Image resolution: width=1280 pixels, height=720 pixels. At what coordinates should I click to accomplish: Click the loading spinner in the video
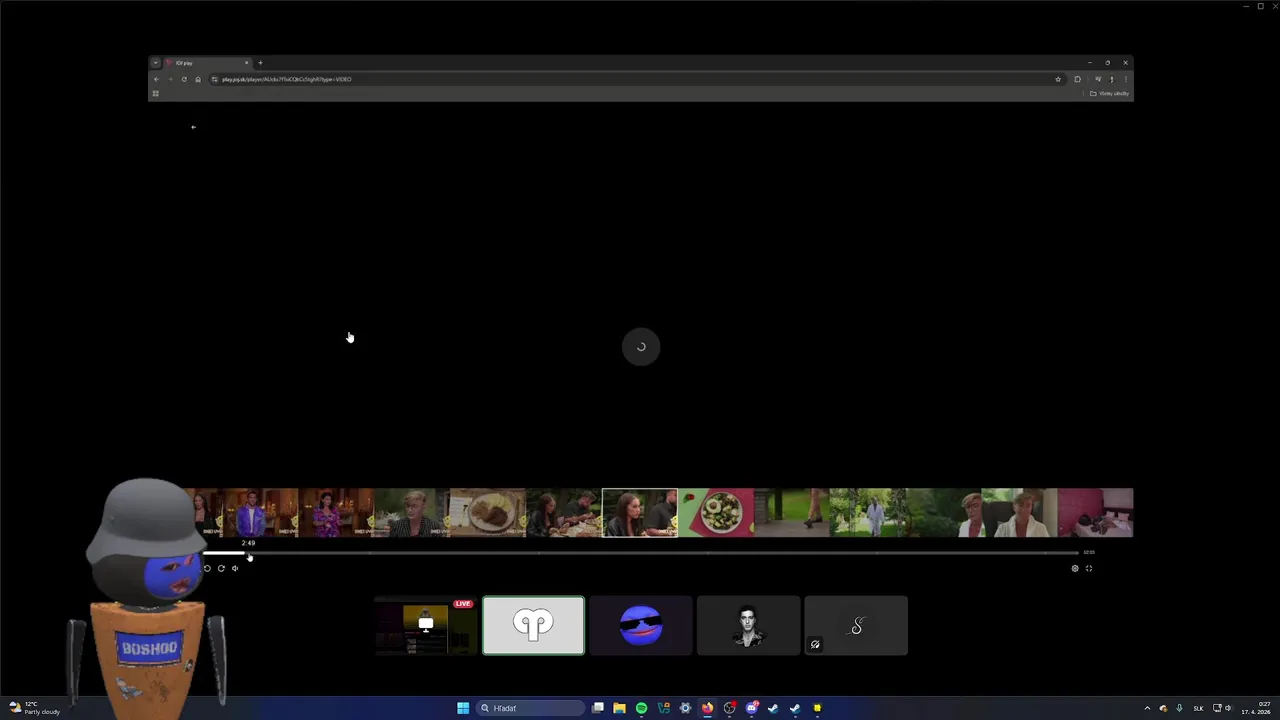(x=641, y=347)
